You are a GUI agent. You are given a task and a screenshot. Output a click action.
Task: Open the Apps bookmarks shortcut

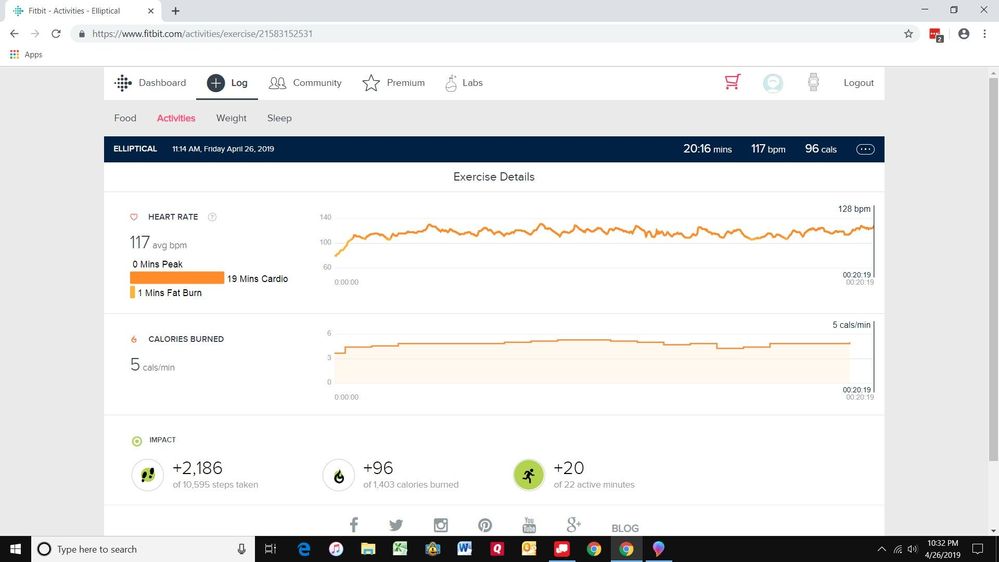[x=26, y=55]
